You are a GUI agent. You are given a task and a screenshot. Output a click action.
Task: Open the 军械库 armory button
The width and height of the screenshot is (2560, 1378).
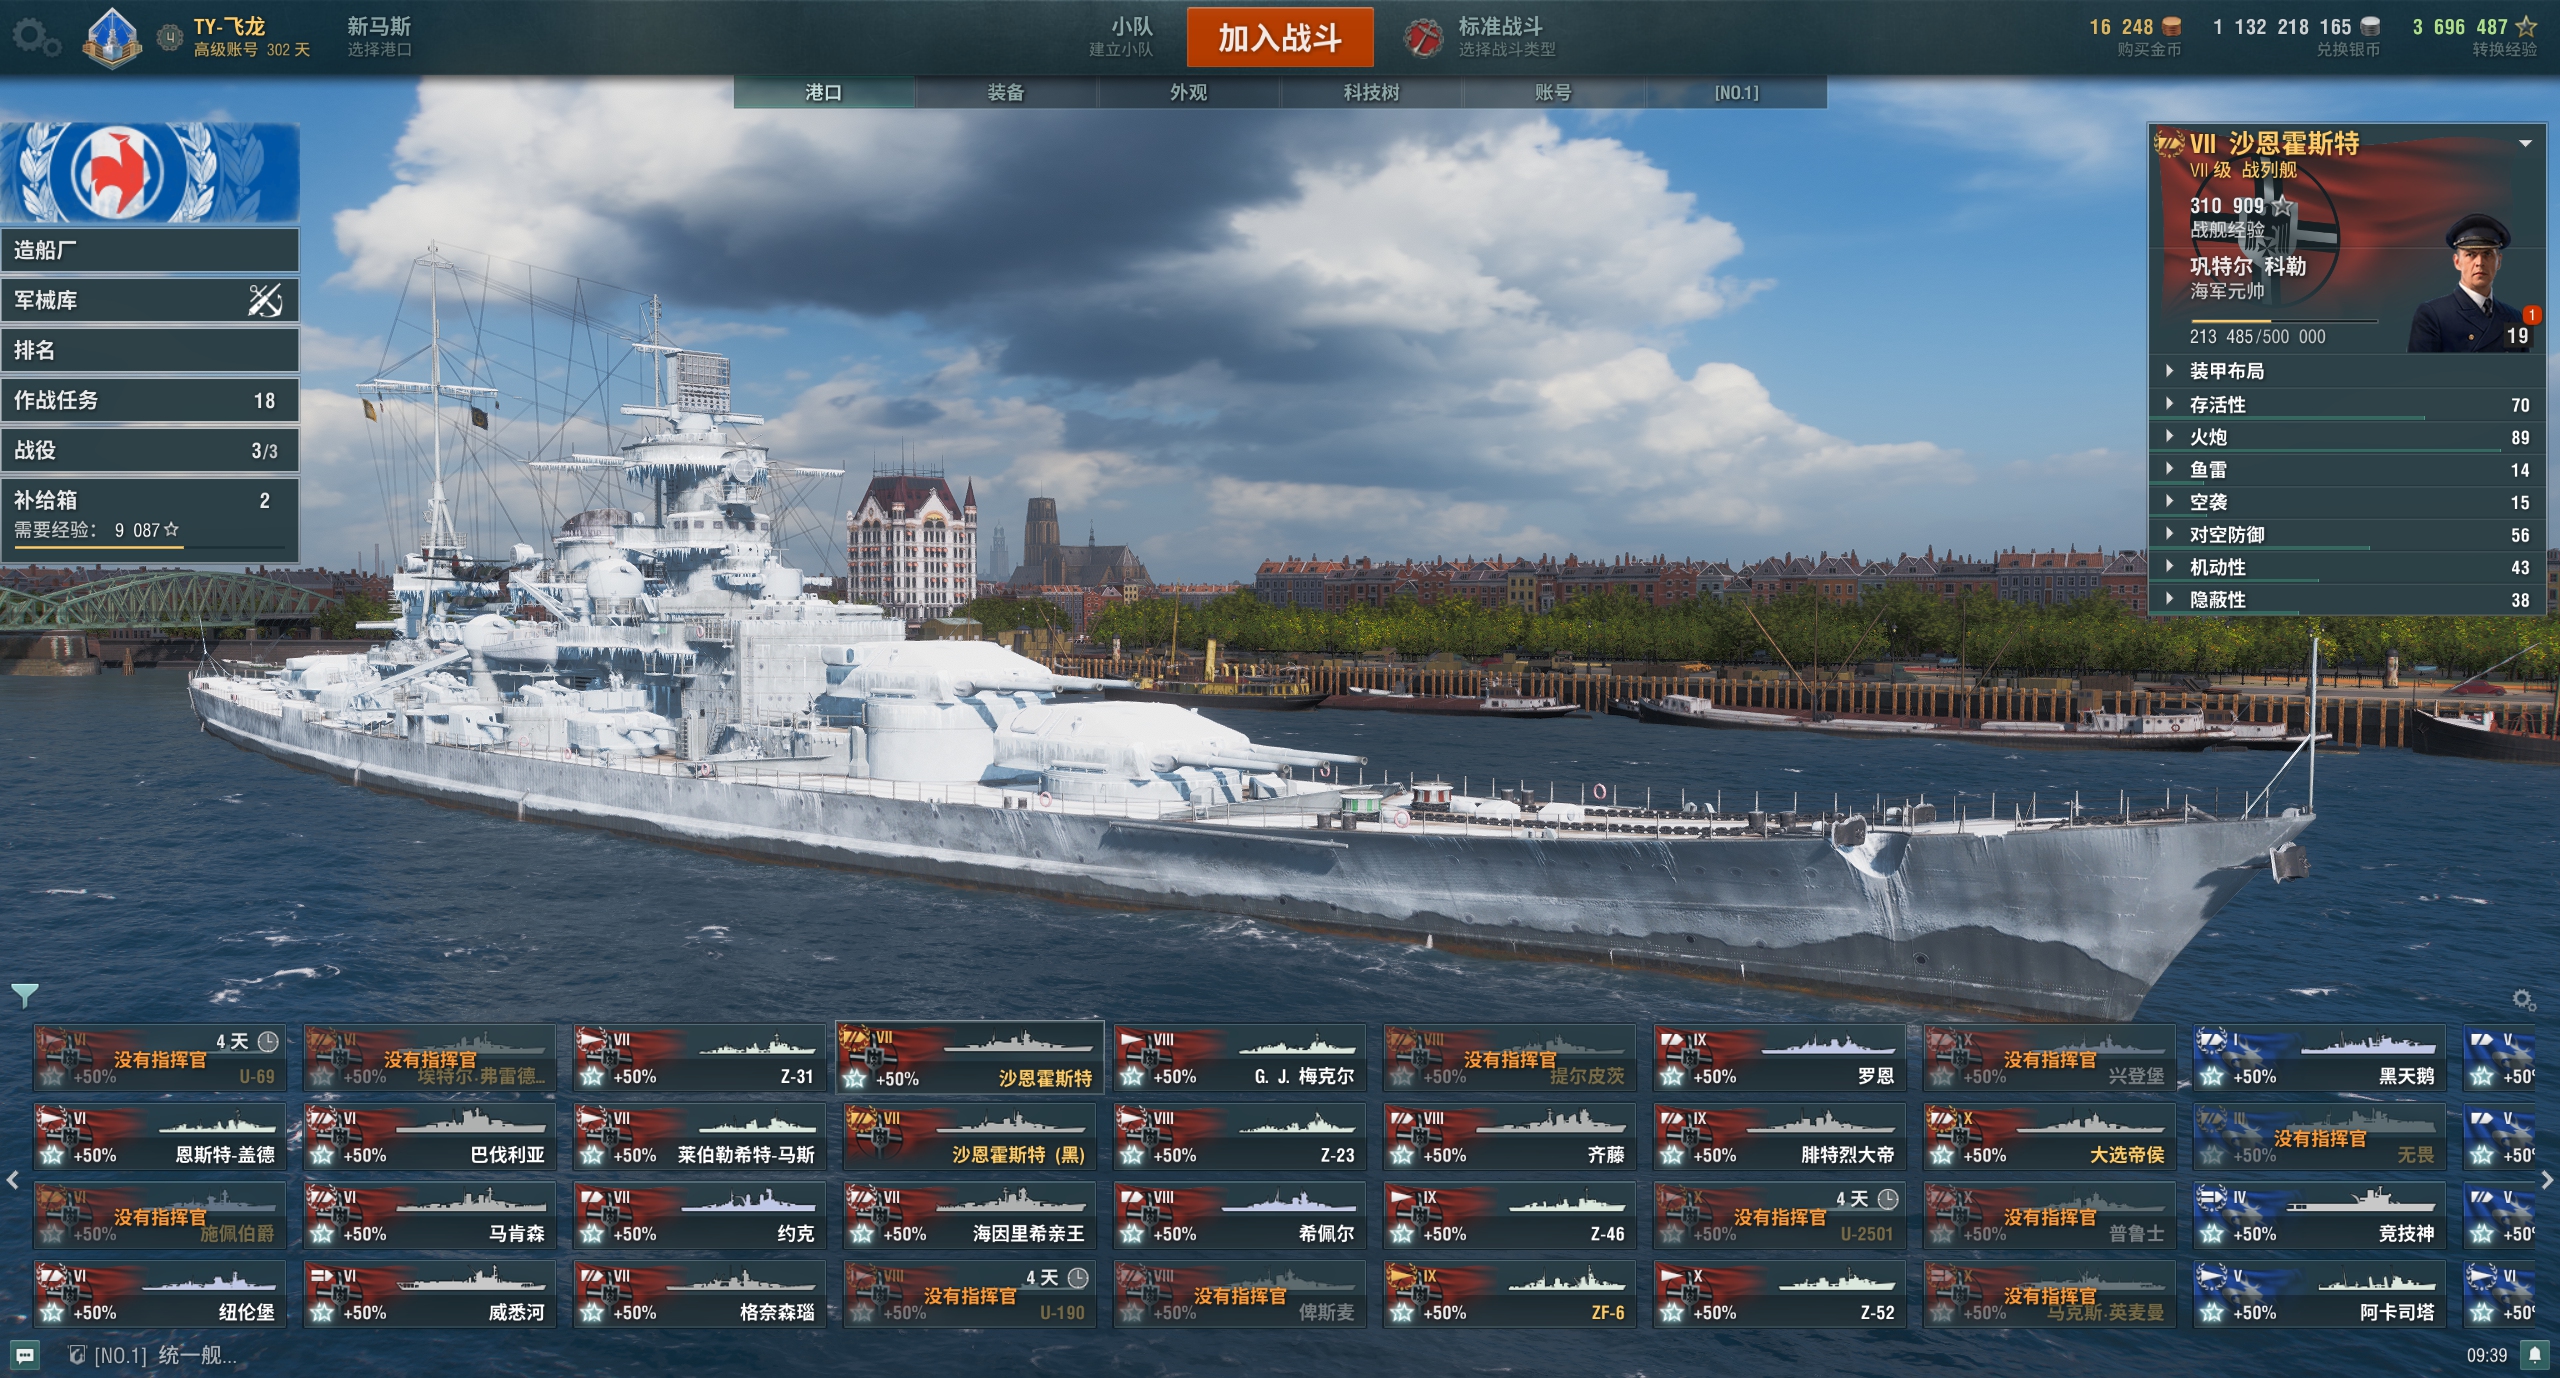tap(150, 300)
